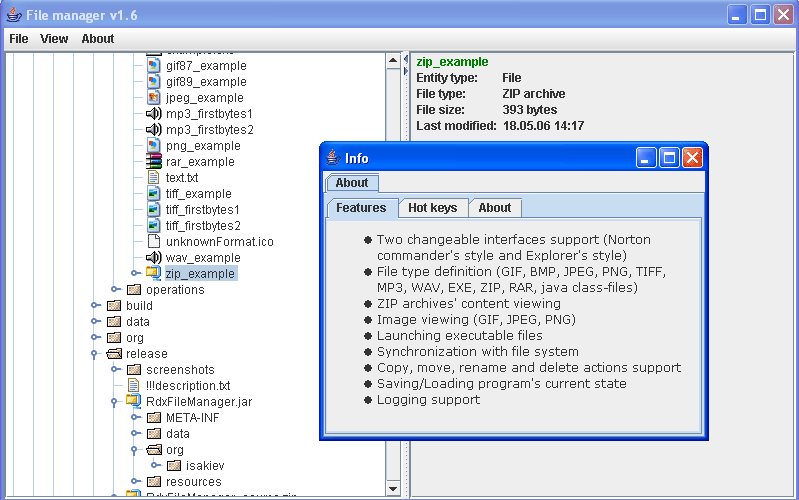Expand the top-level data folder node
The width and height of the screenshot is (799, 500).
pos(95,321)
